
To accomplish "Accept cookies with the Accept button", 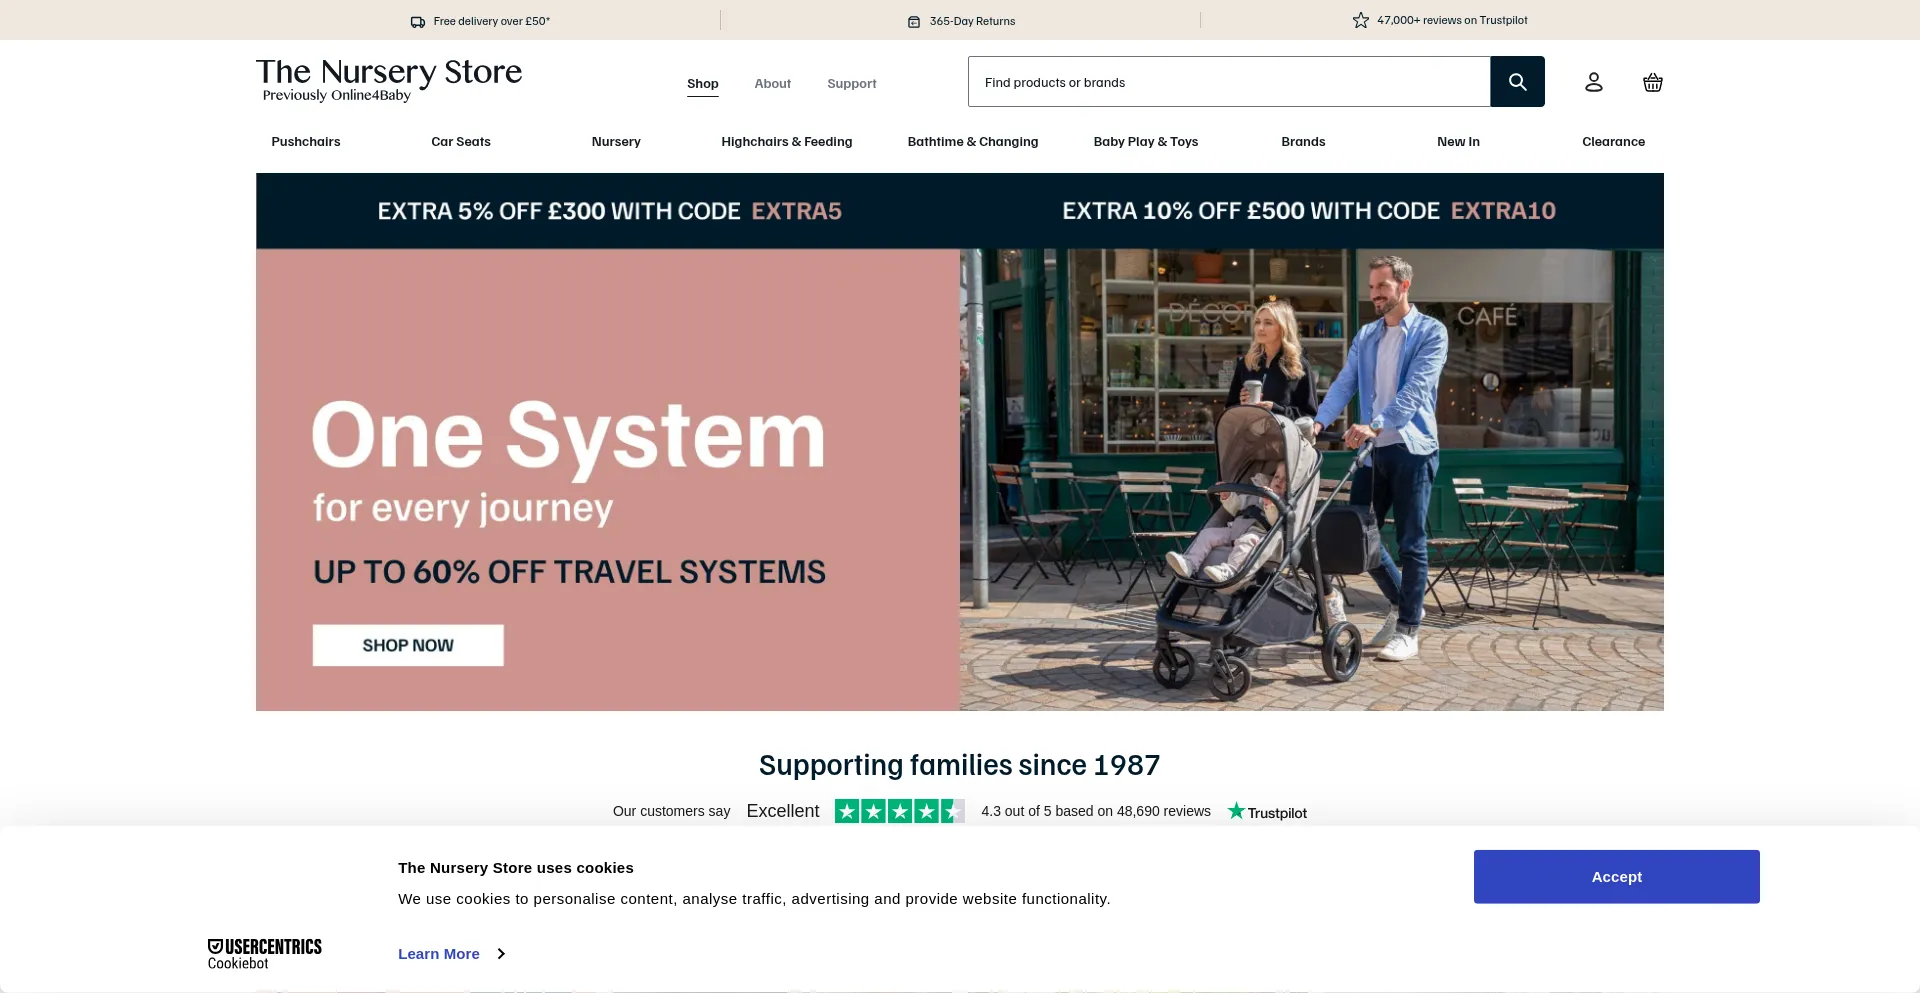I will click(x=1617, y=877).
